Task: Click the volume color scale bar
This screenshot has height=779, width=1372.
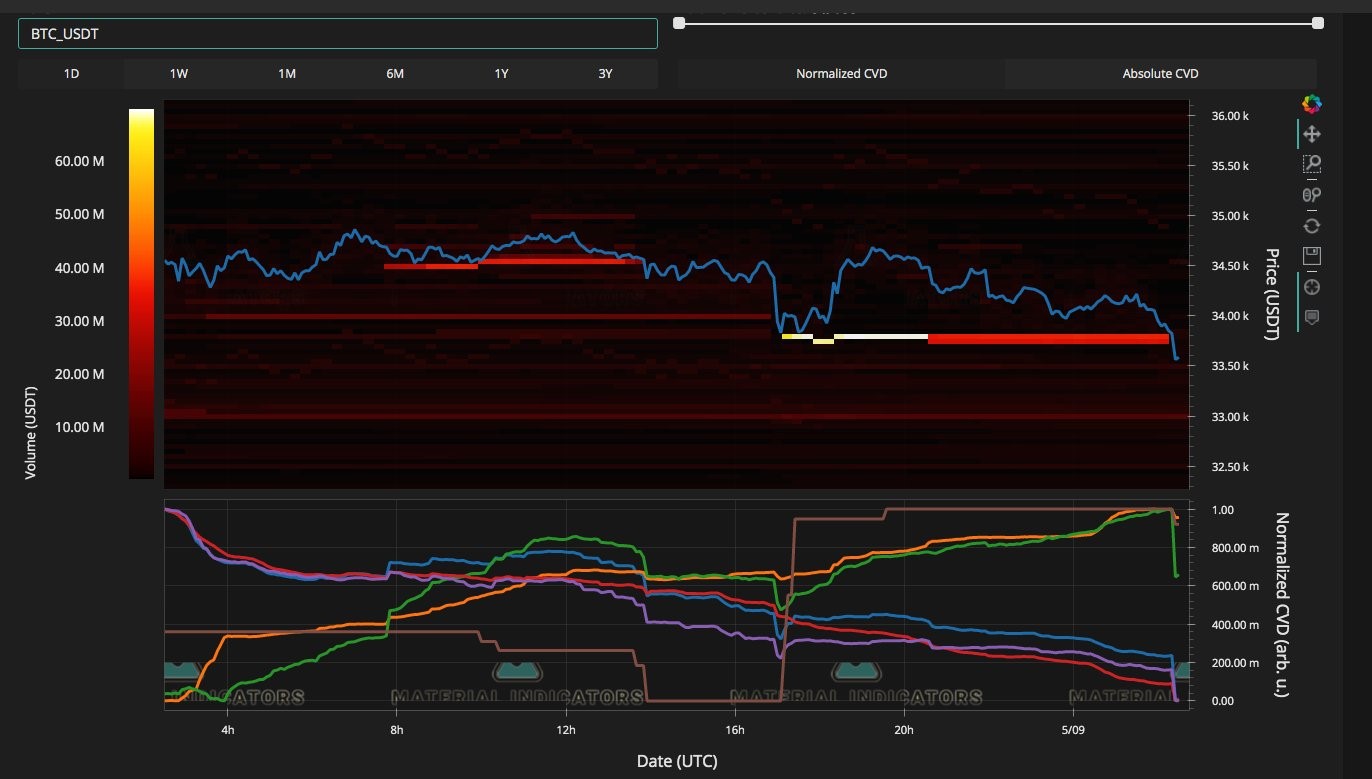Action: point(141,293)
